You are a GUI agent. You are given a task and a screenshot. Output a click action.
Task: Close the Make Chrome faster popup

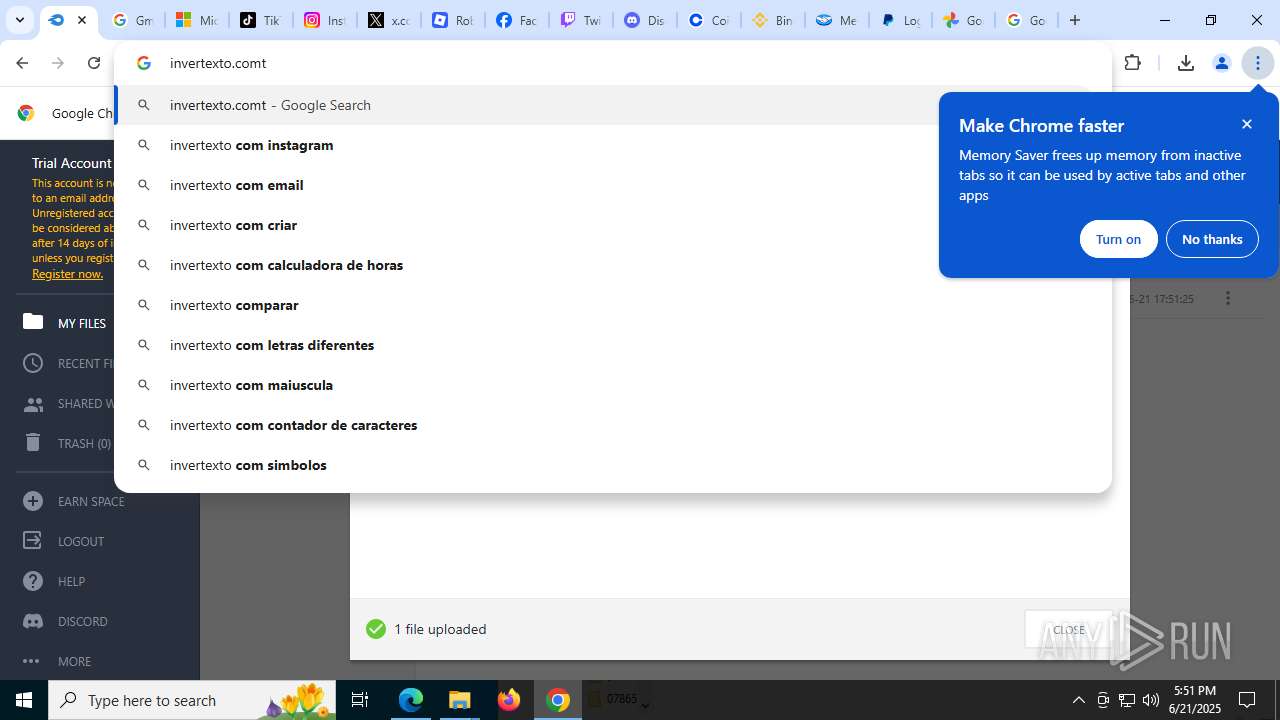point(1247,124)
